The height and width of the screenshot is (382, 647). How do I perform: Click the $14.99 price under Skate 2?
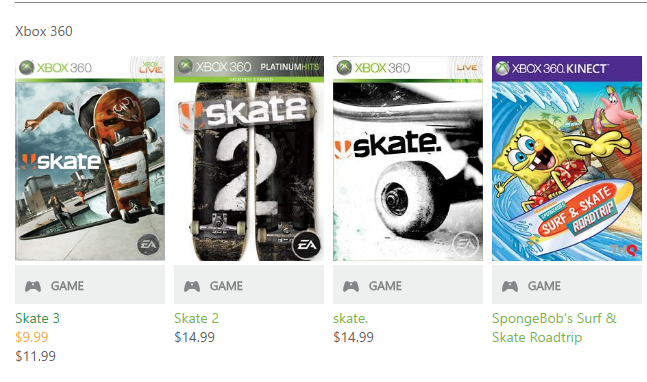click(x=194, y=337)
